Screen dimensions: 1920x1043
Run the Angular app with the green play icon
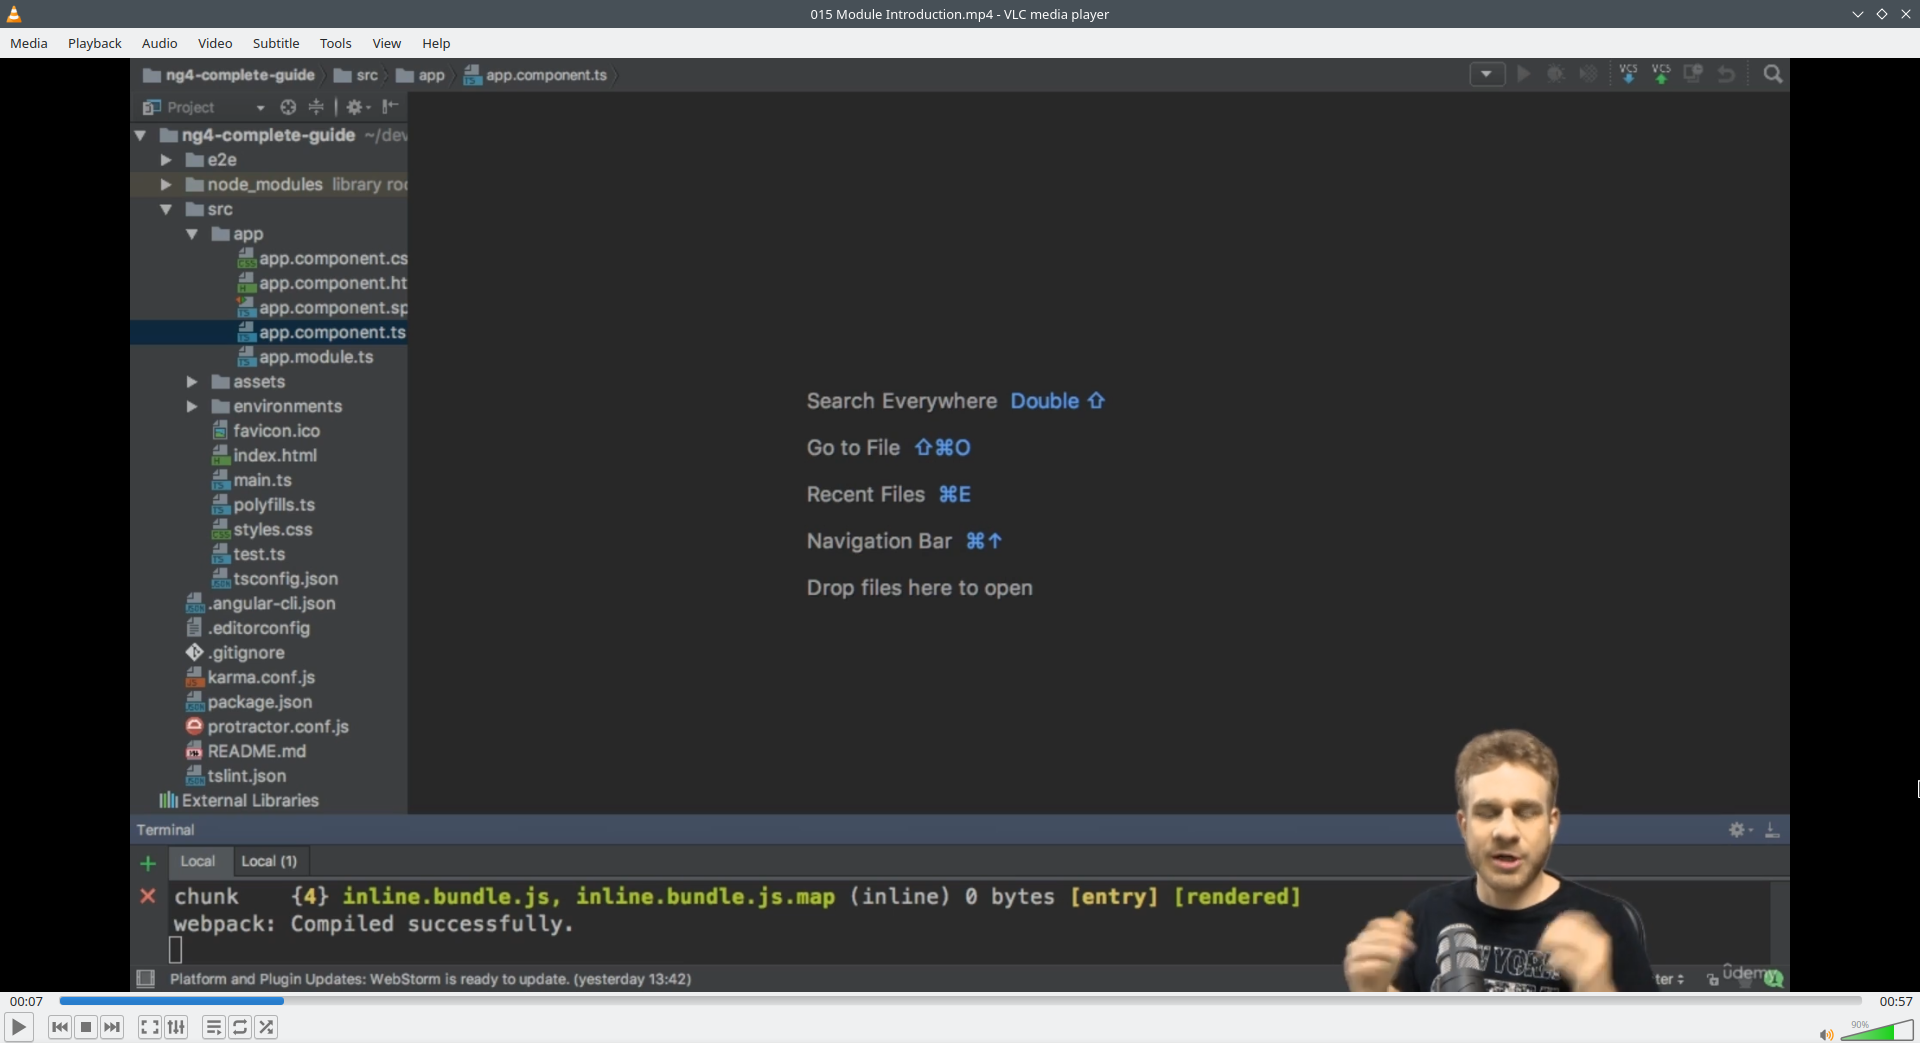click(1523, 74)
